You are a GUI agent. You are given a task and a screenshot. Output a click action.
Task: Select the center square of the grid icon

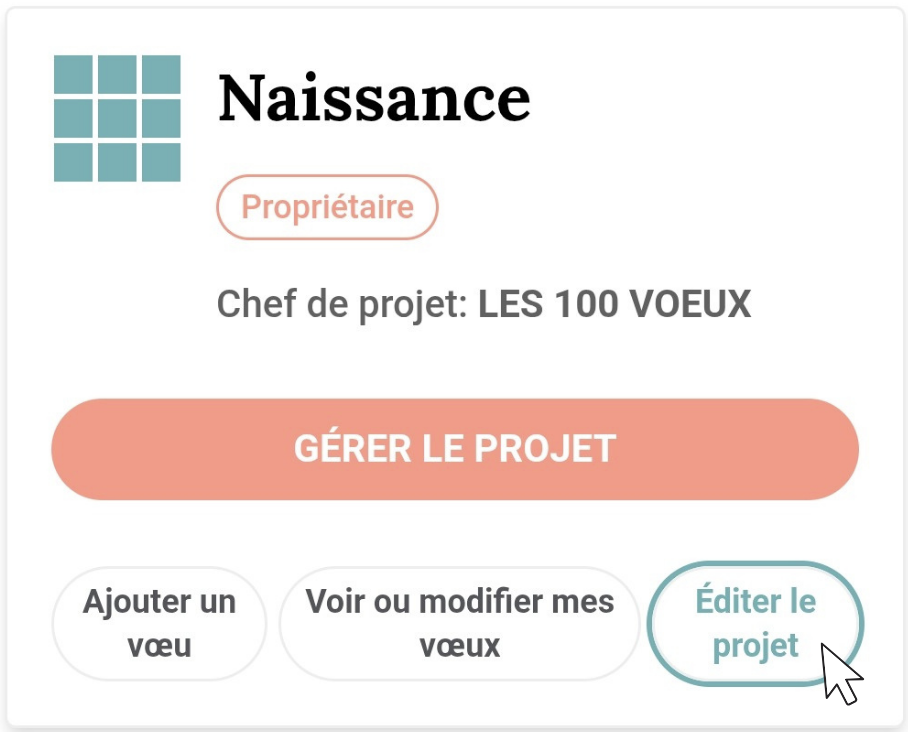(x=117, y=118)
